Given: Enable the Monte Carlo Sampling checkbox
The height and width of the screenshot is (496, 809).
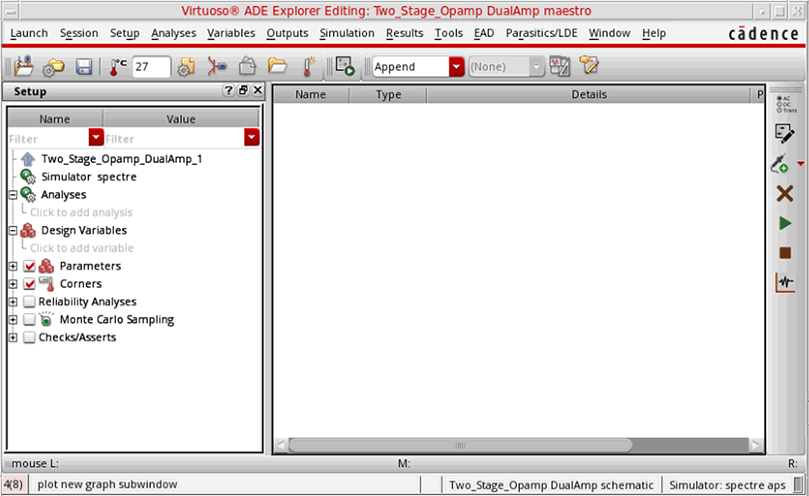Looking at the screenshot, I should point(29,319).
